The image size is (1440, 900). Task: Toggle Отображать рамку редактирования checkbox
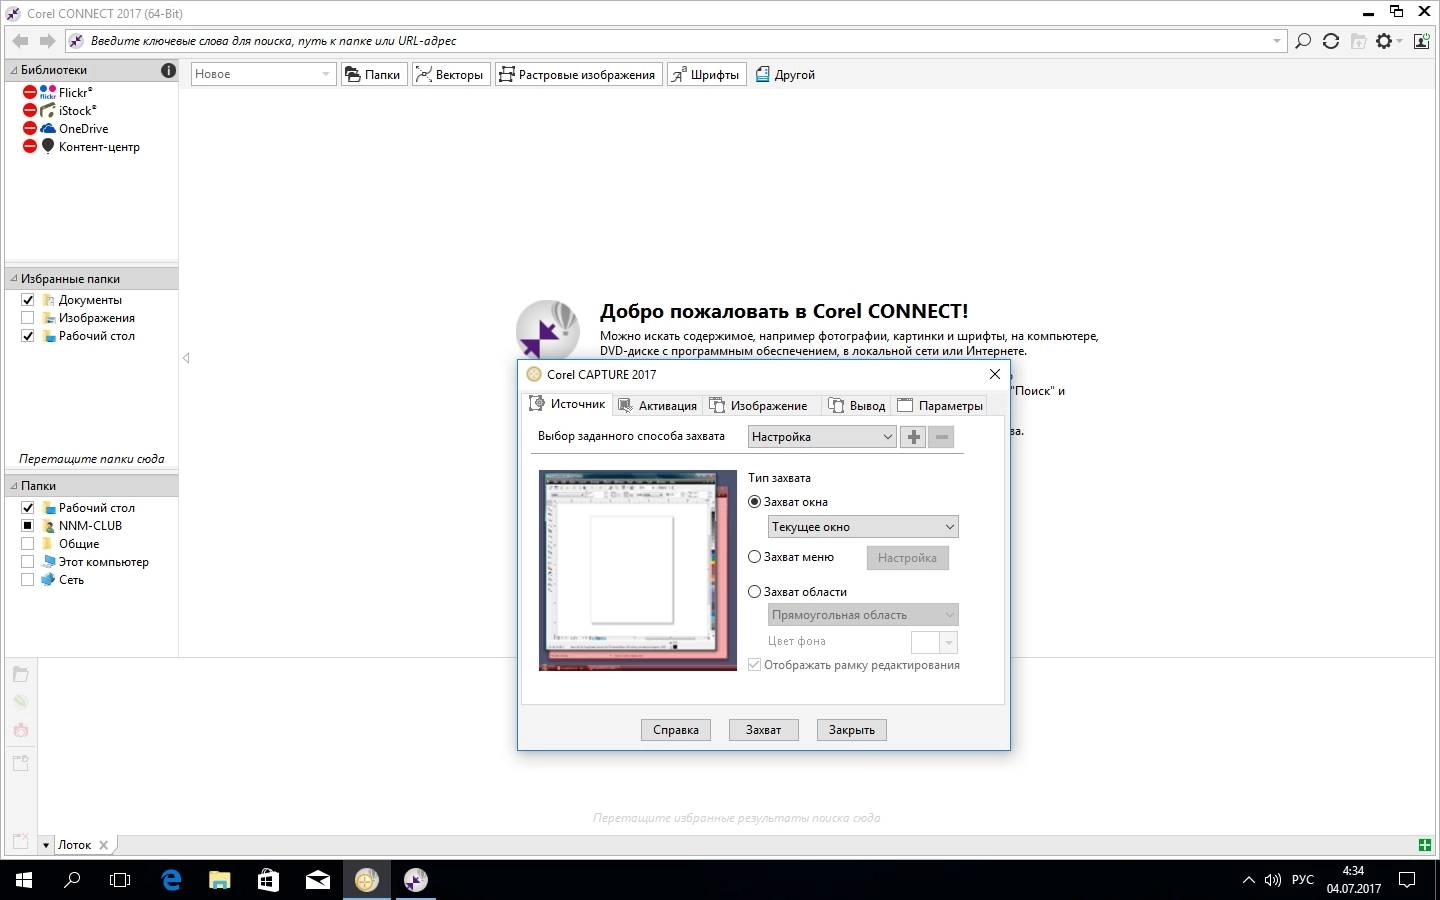pos(755,665)
